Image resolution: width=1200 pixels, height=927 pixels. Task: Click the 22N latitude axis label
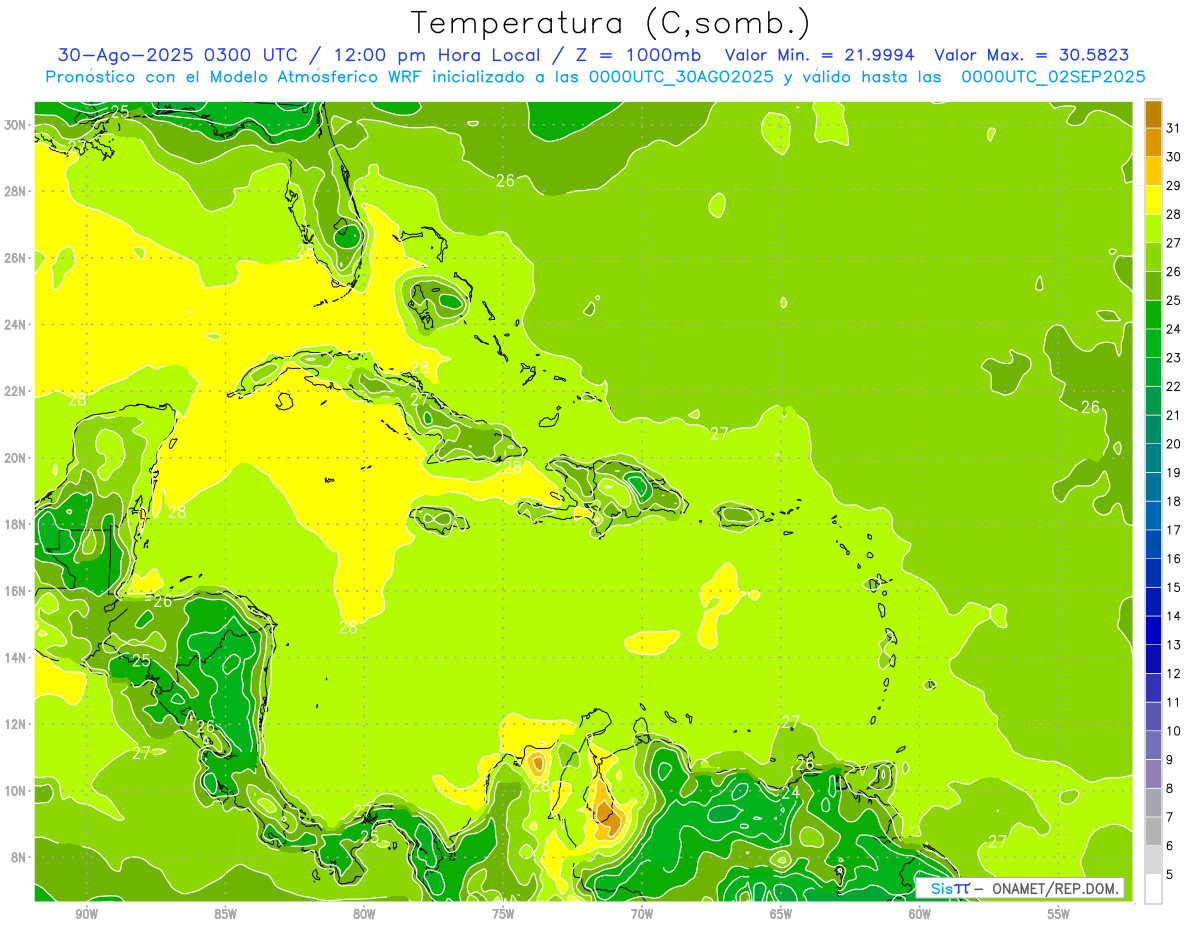(x=16, y=391)
